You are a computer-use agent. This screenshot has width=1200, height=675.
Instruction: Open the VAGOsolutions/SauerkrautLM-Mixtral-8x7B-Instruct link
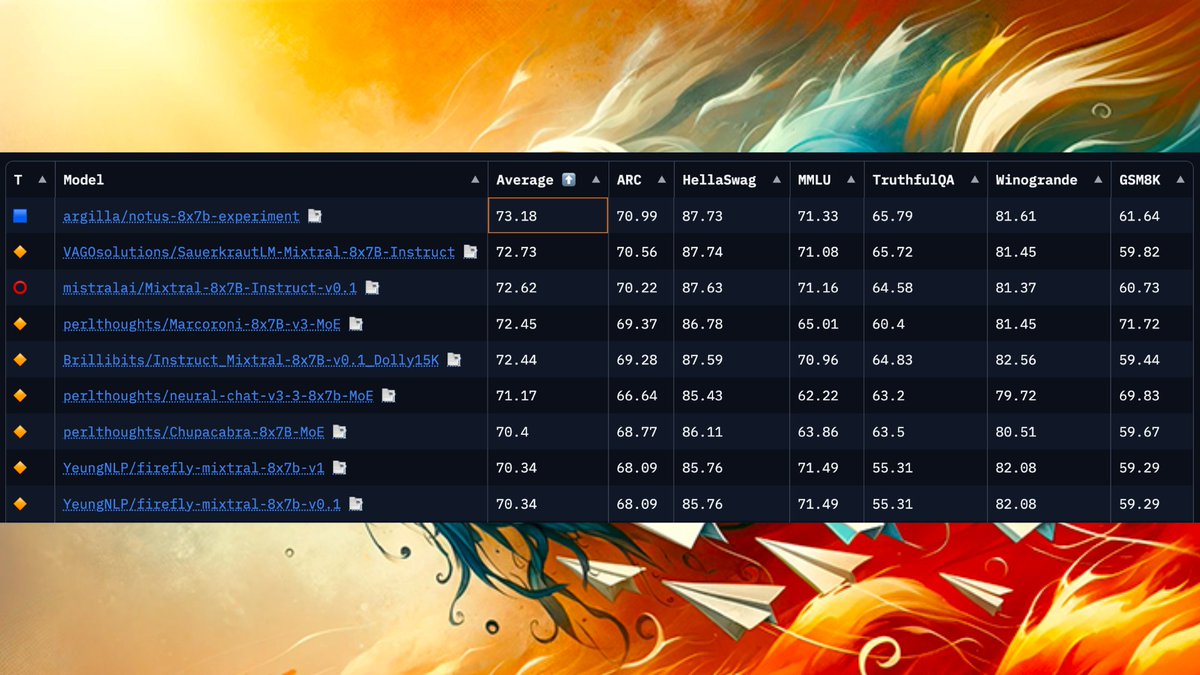pyautogui.click(x=259, y=252)
